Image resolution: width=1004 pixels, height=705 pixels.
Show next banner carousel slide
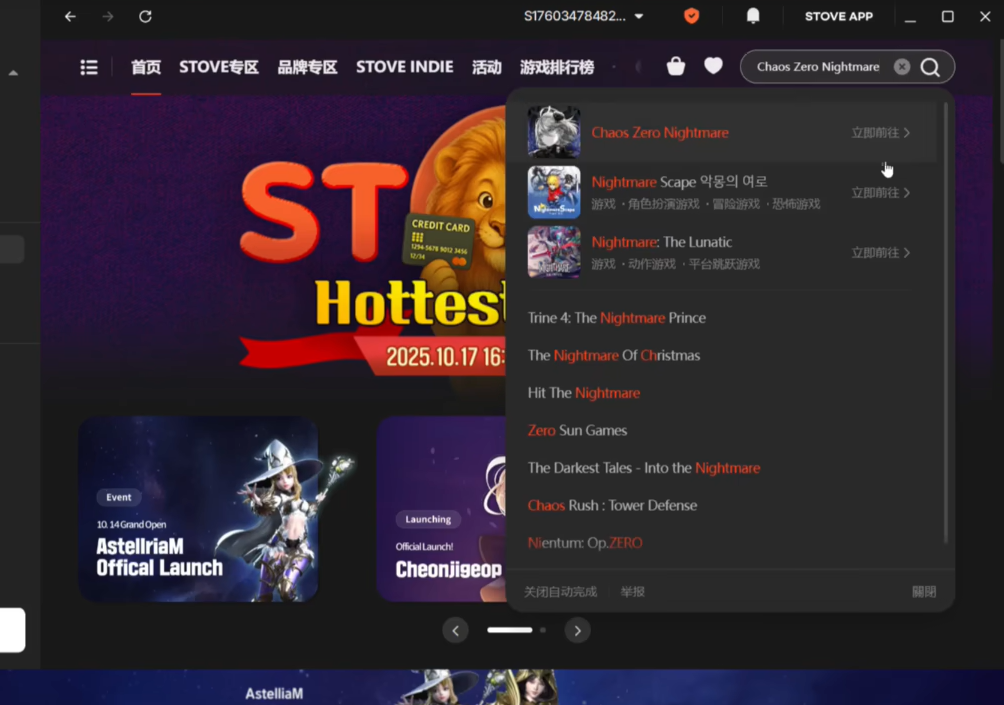point(577,630)
